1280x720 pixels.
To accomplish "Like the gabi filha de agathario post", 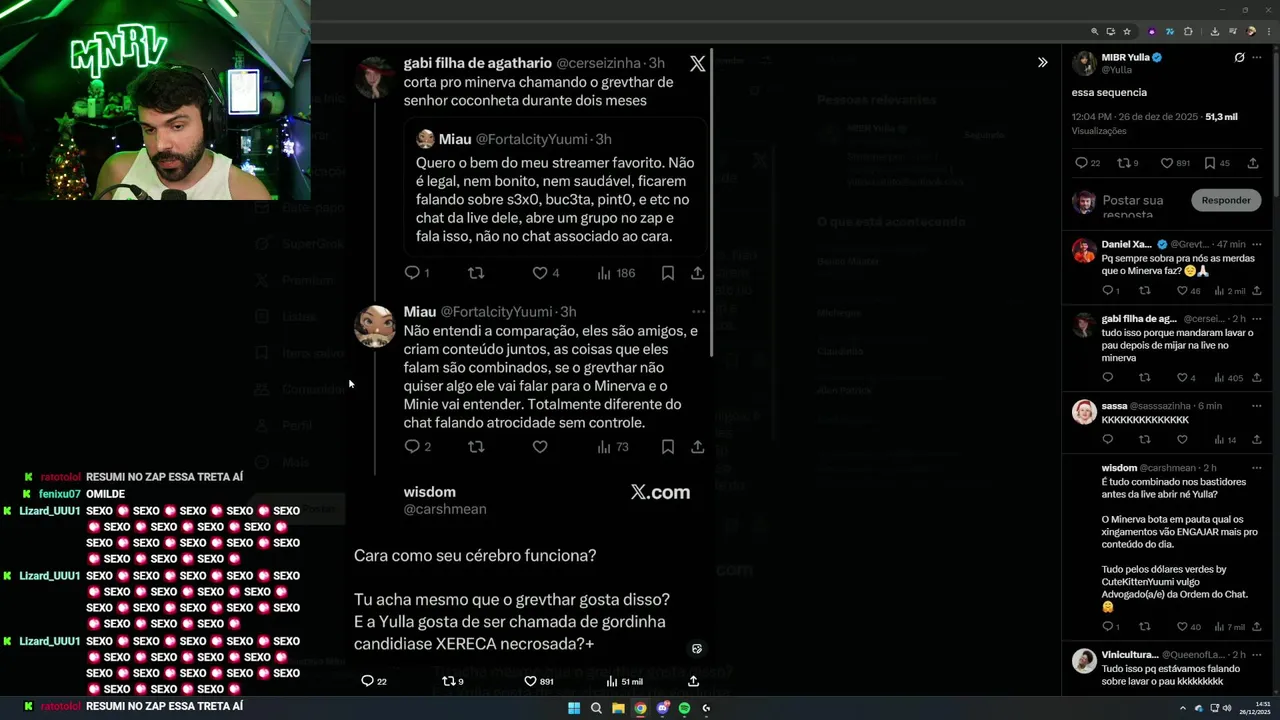I will [540, 273].
